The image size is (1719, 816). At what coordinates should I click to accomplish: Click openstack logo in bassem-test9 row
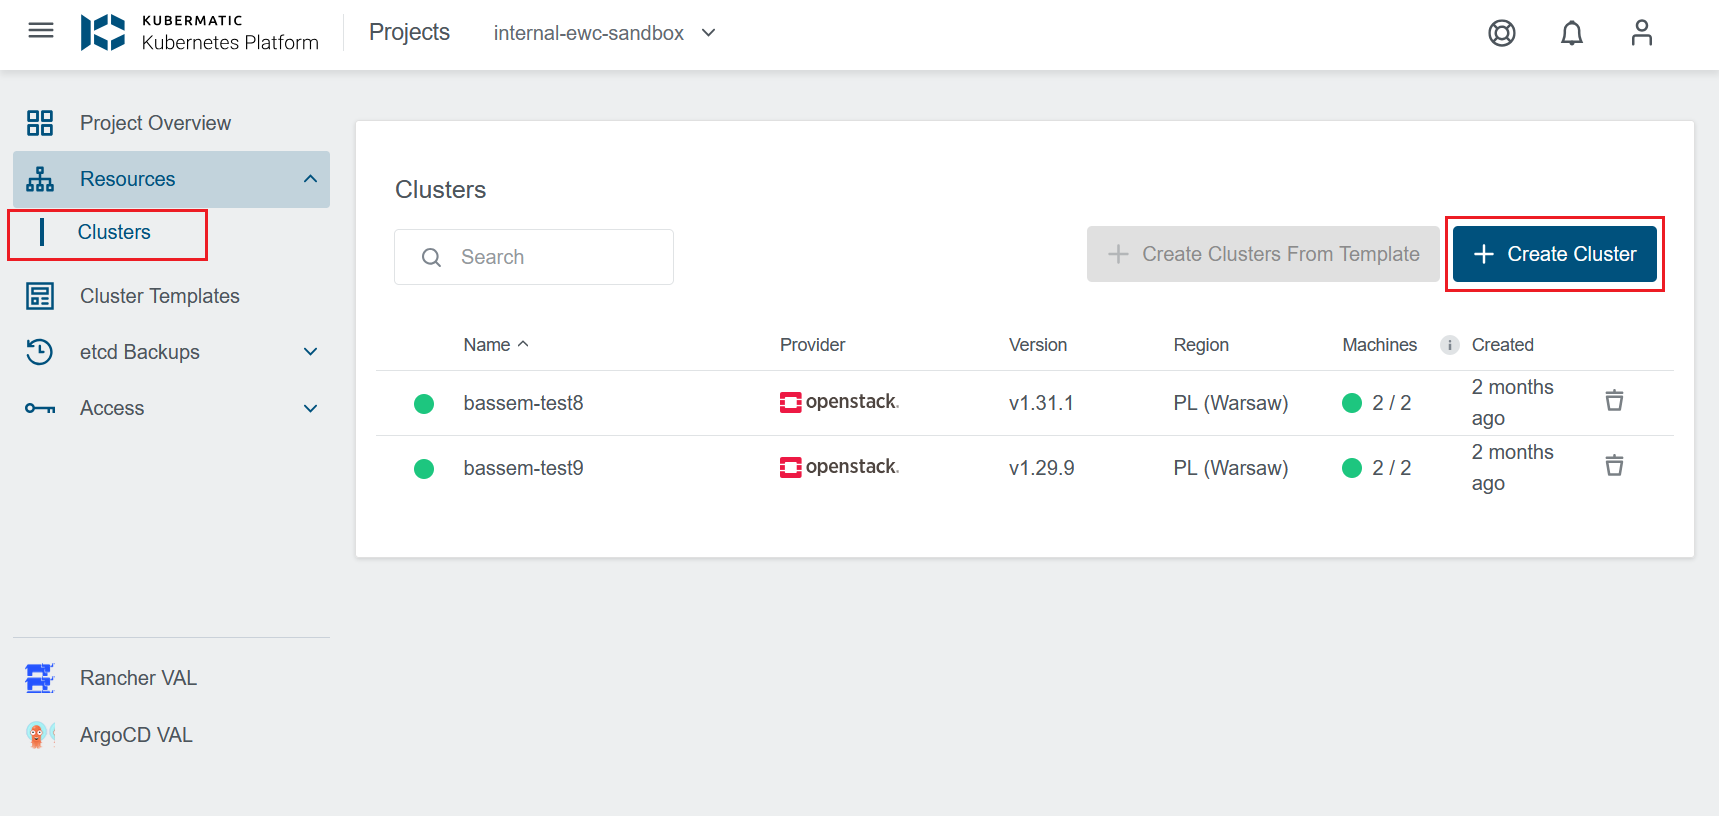[x=840, y=467]
